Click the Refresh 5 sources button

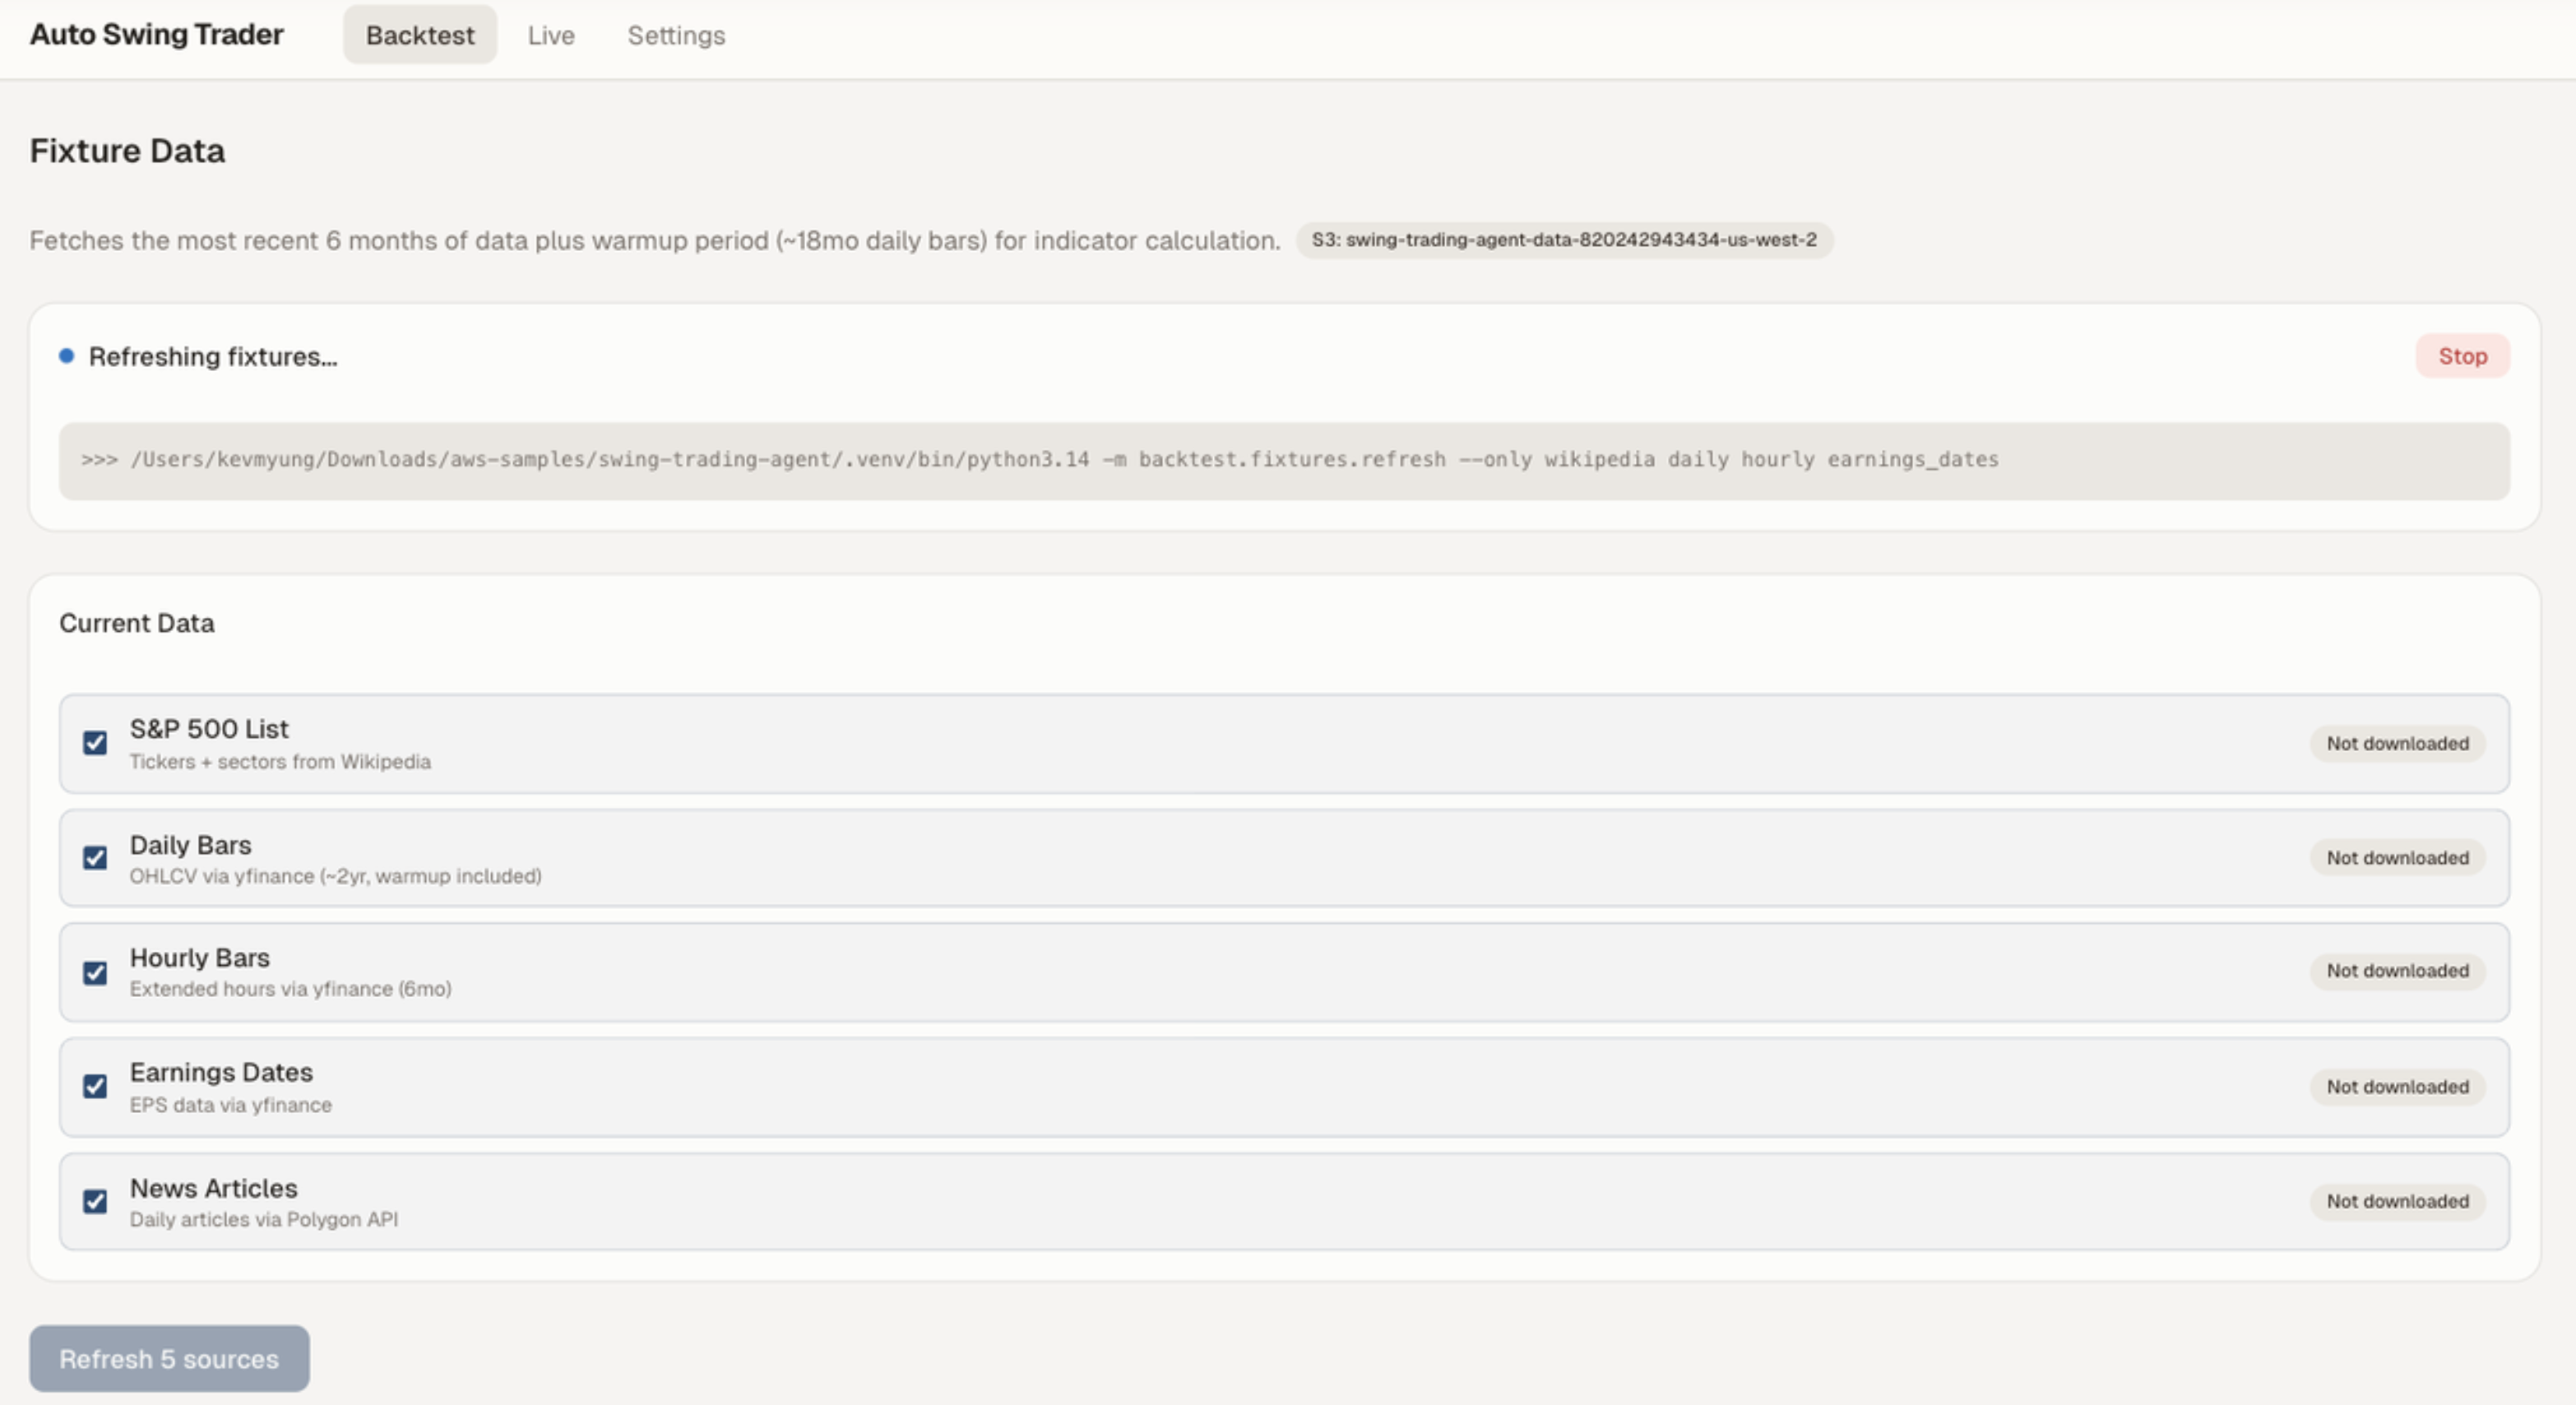tap(169, 1358)
